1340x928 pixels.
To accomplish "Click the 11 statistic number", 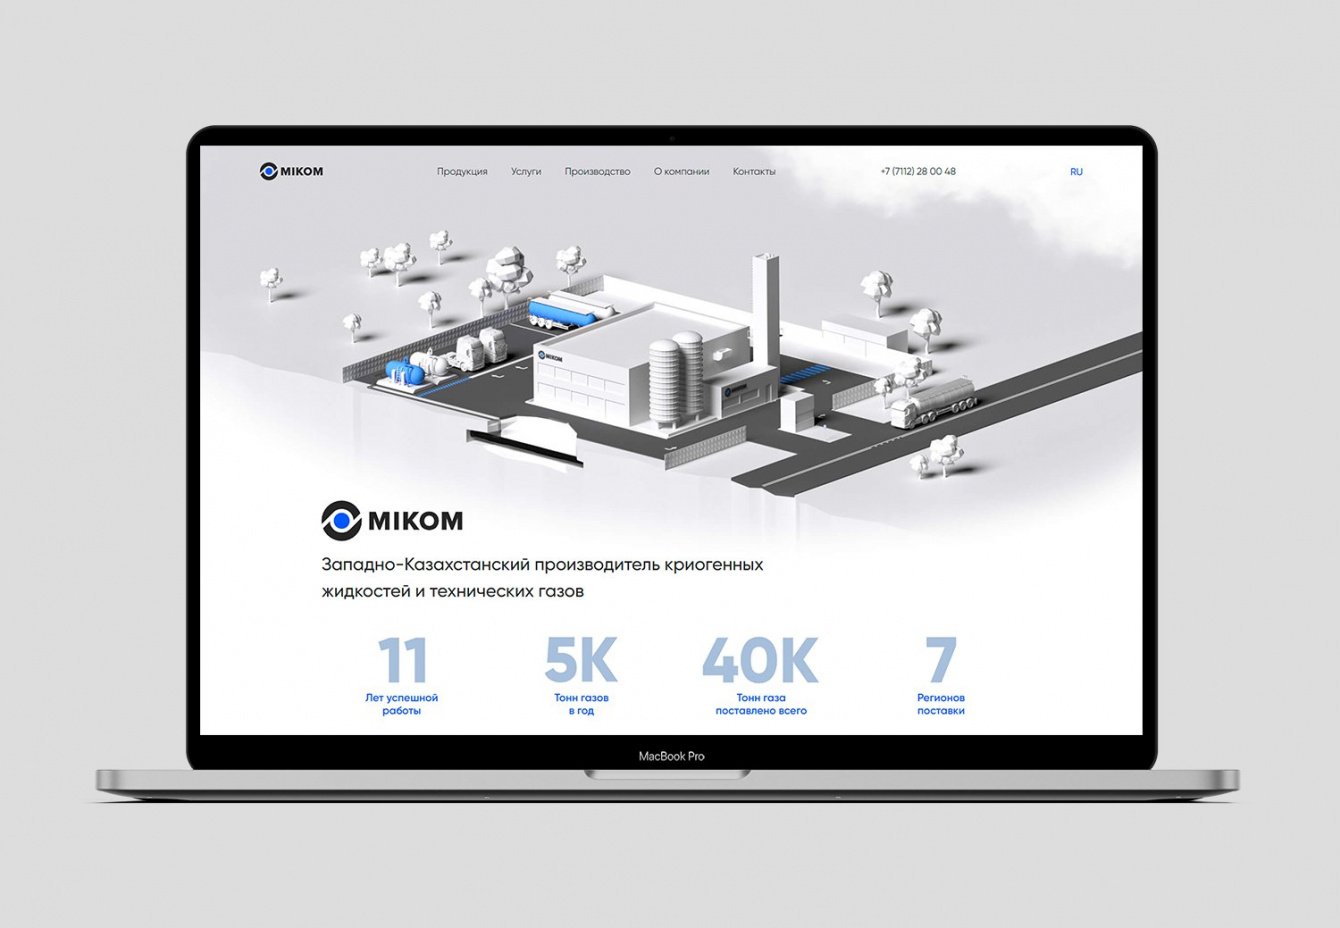I will (402, 660).
